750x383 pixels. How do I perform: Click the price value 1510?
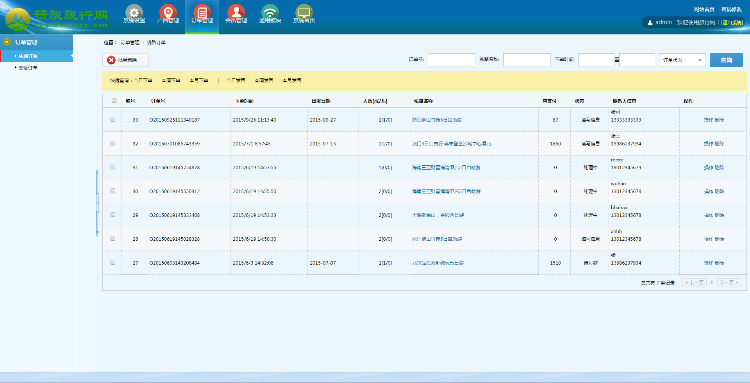[555, 263]
